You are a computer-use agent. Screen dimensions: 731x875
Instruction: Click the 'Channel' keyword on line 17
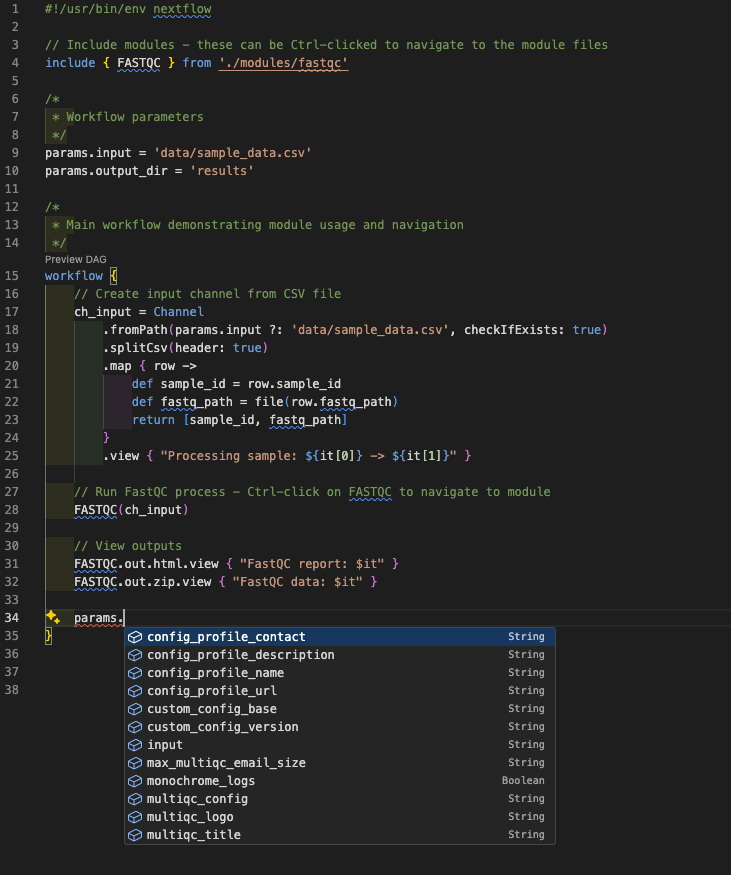tap(179, 312)
